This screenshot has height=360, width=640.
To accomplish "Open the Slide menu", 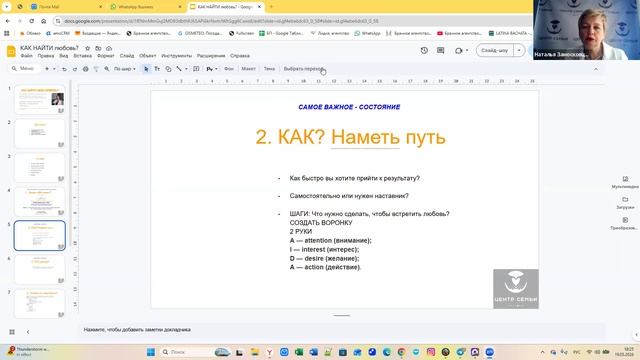I will [127, 56].
